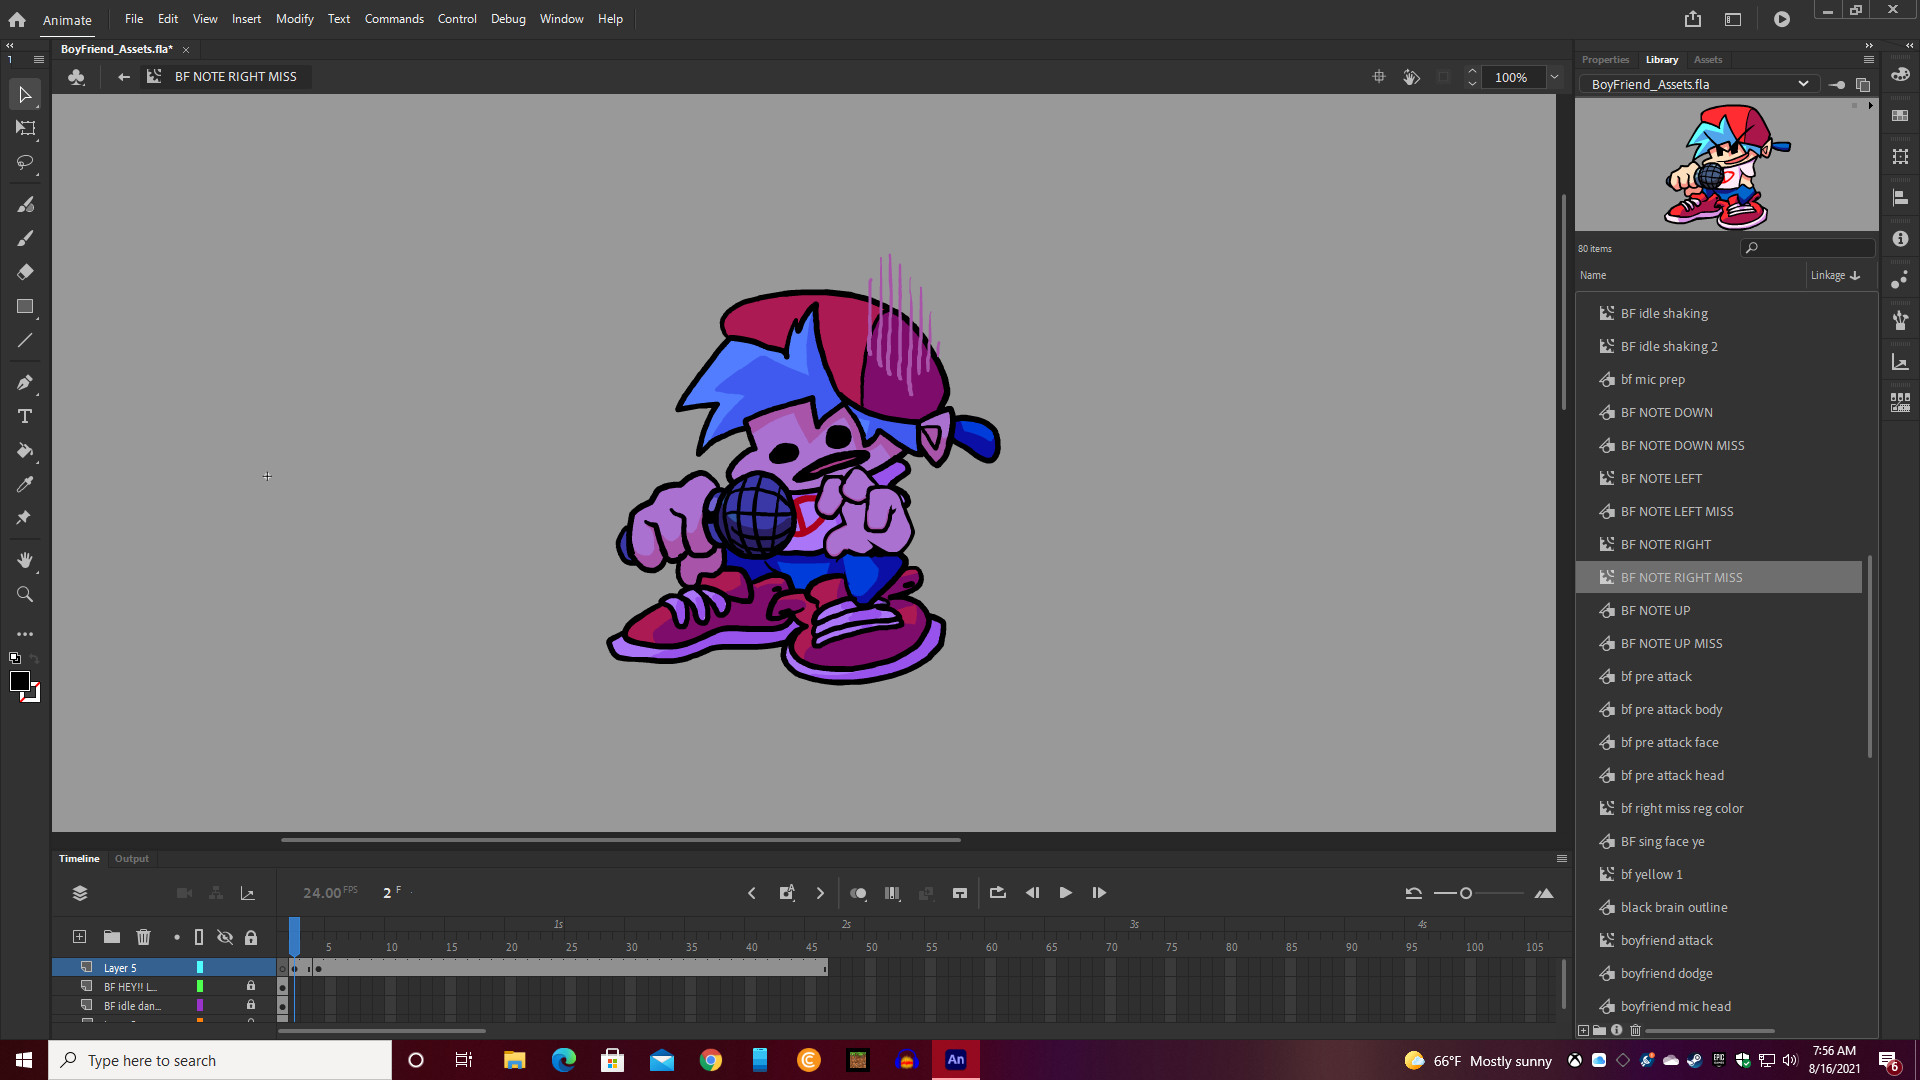Click the Home icon
1920x1080 pixels.
click(x=17, y=19)
